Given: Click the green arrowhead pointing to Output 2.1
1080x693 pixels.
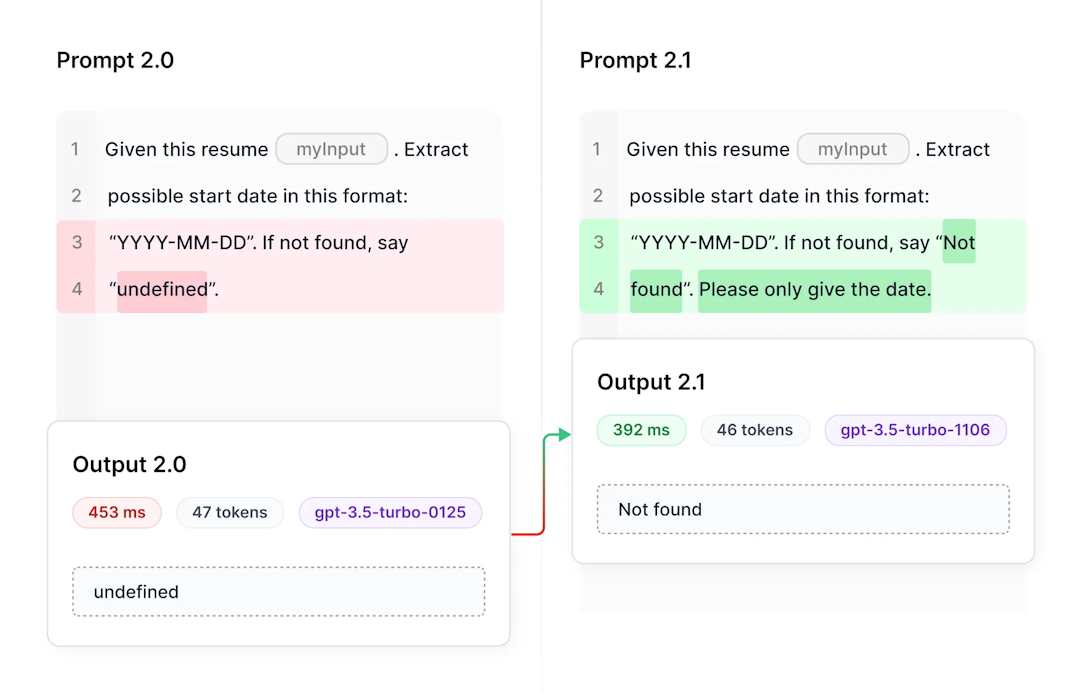Looking at the screenshot, I should (565, 434).
